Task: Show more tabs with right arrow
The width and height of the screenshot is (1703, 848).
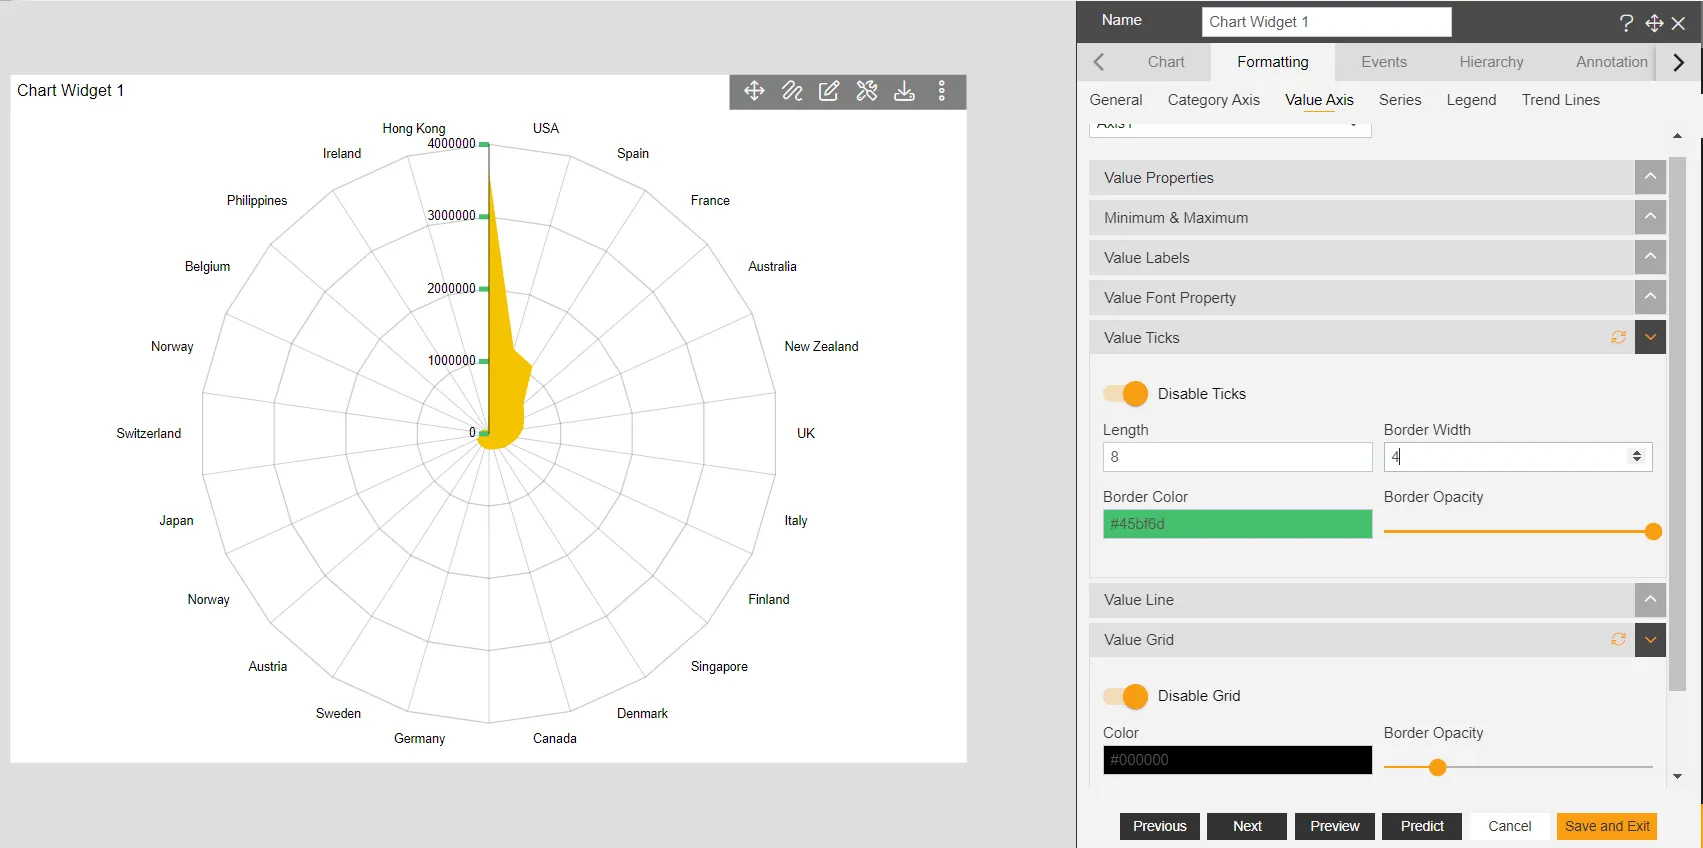Action: pyautogui.click(x=1679, y=62)
